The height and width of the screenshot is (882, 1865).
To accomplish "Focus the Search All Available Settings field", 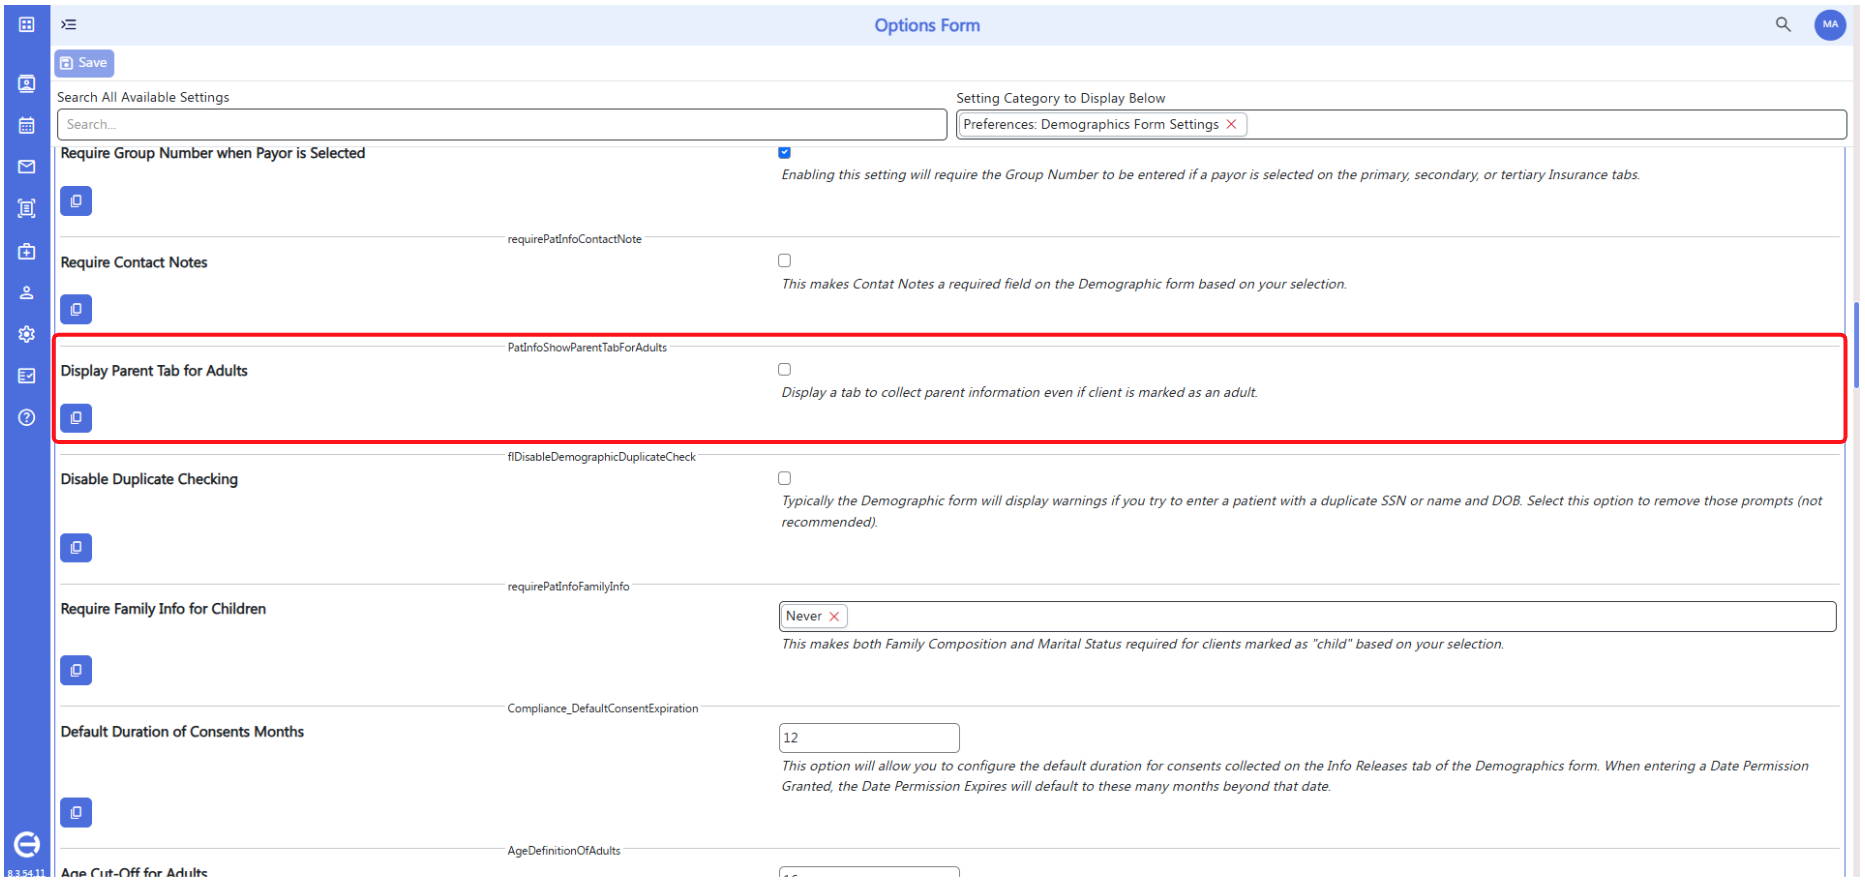I will pyautogui.click(x=501, y=124).
